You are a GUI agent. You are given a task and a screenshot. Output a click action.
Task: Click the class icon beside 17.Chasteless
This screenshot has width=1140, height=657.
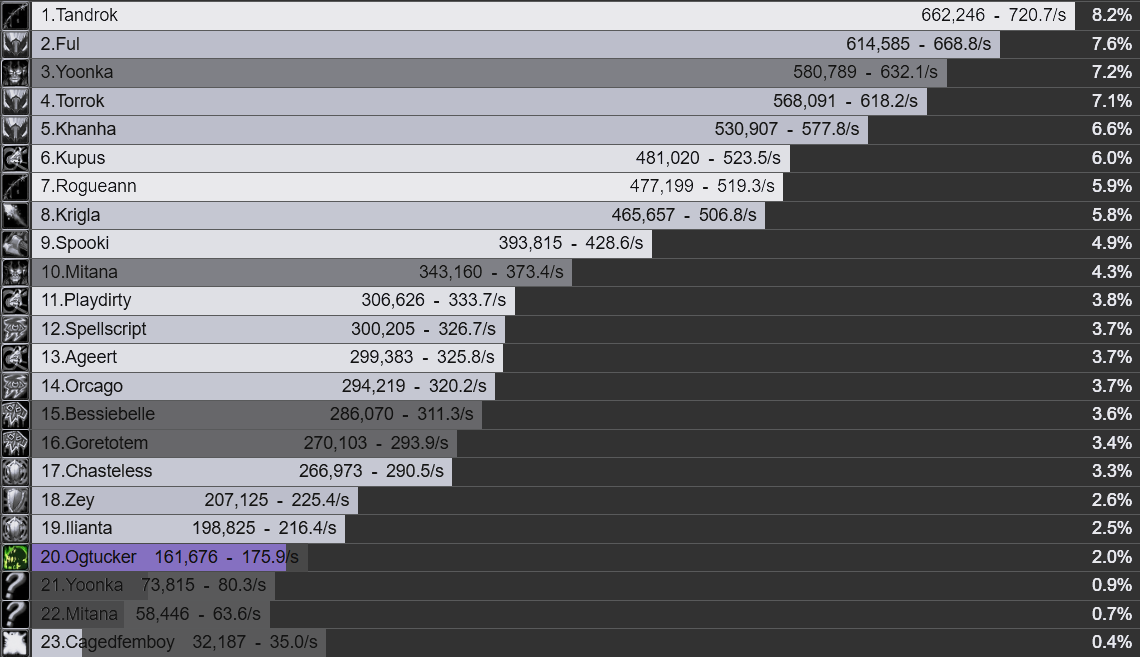pyautogui.click(x=15, y=472)
